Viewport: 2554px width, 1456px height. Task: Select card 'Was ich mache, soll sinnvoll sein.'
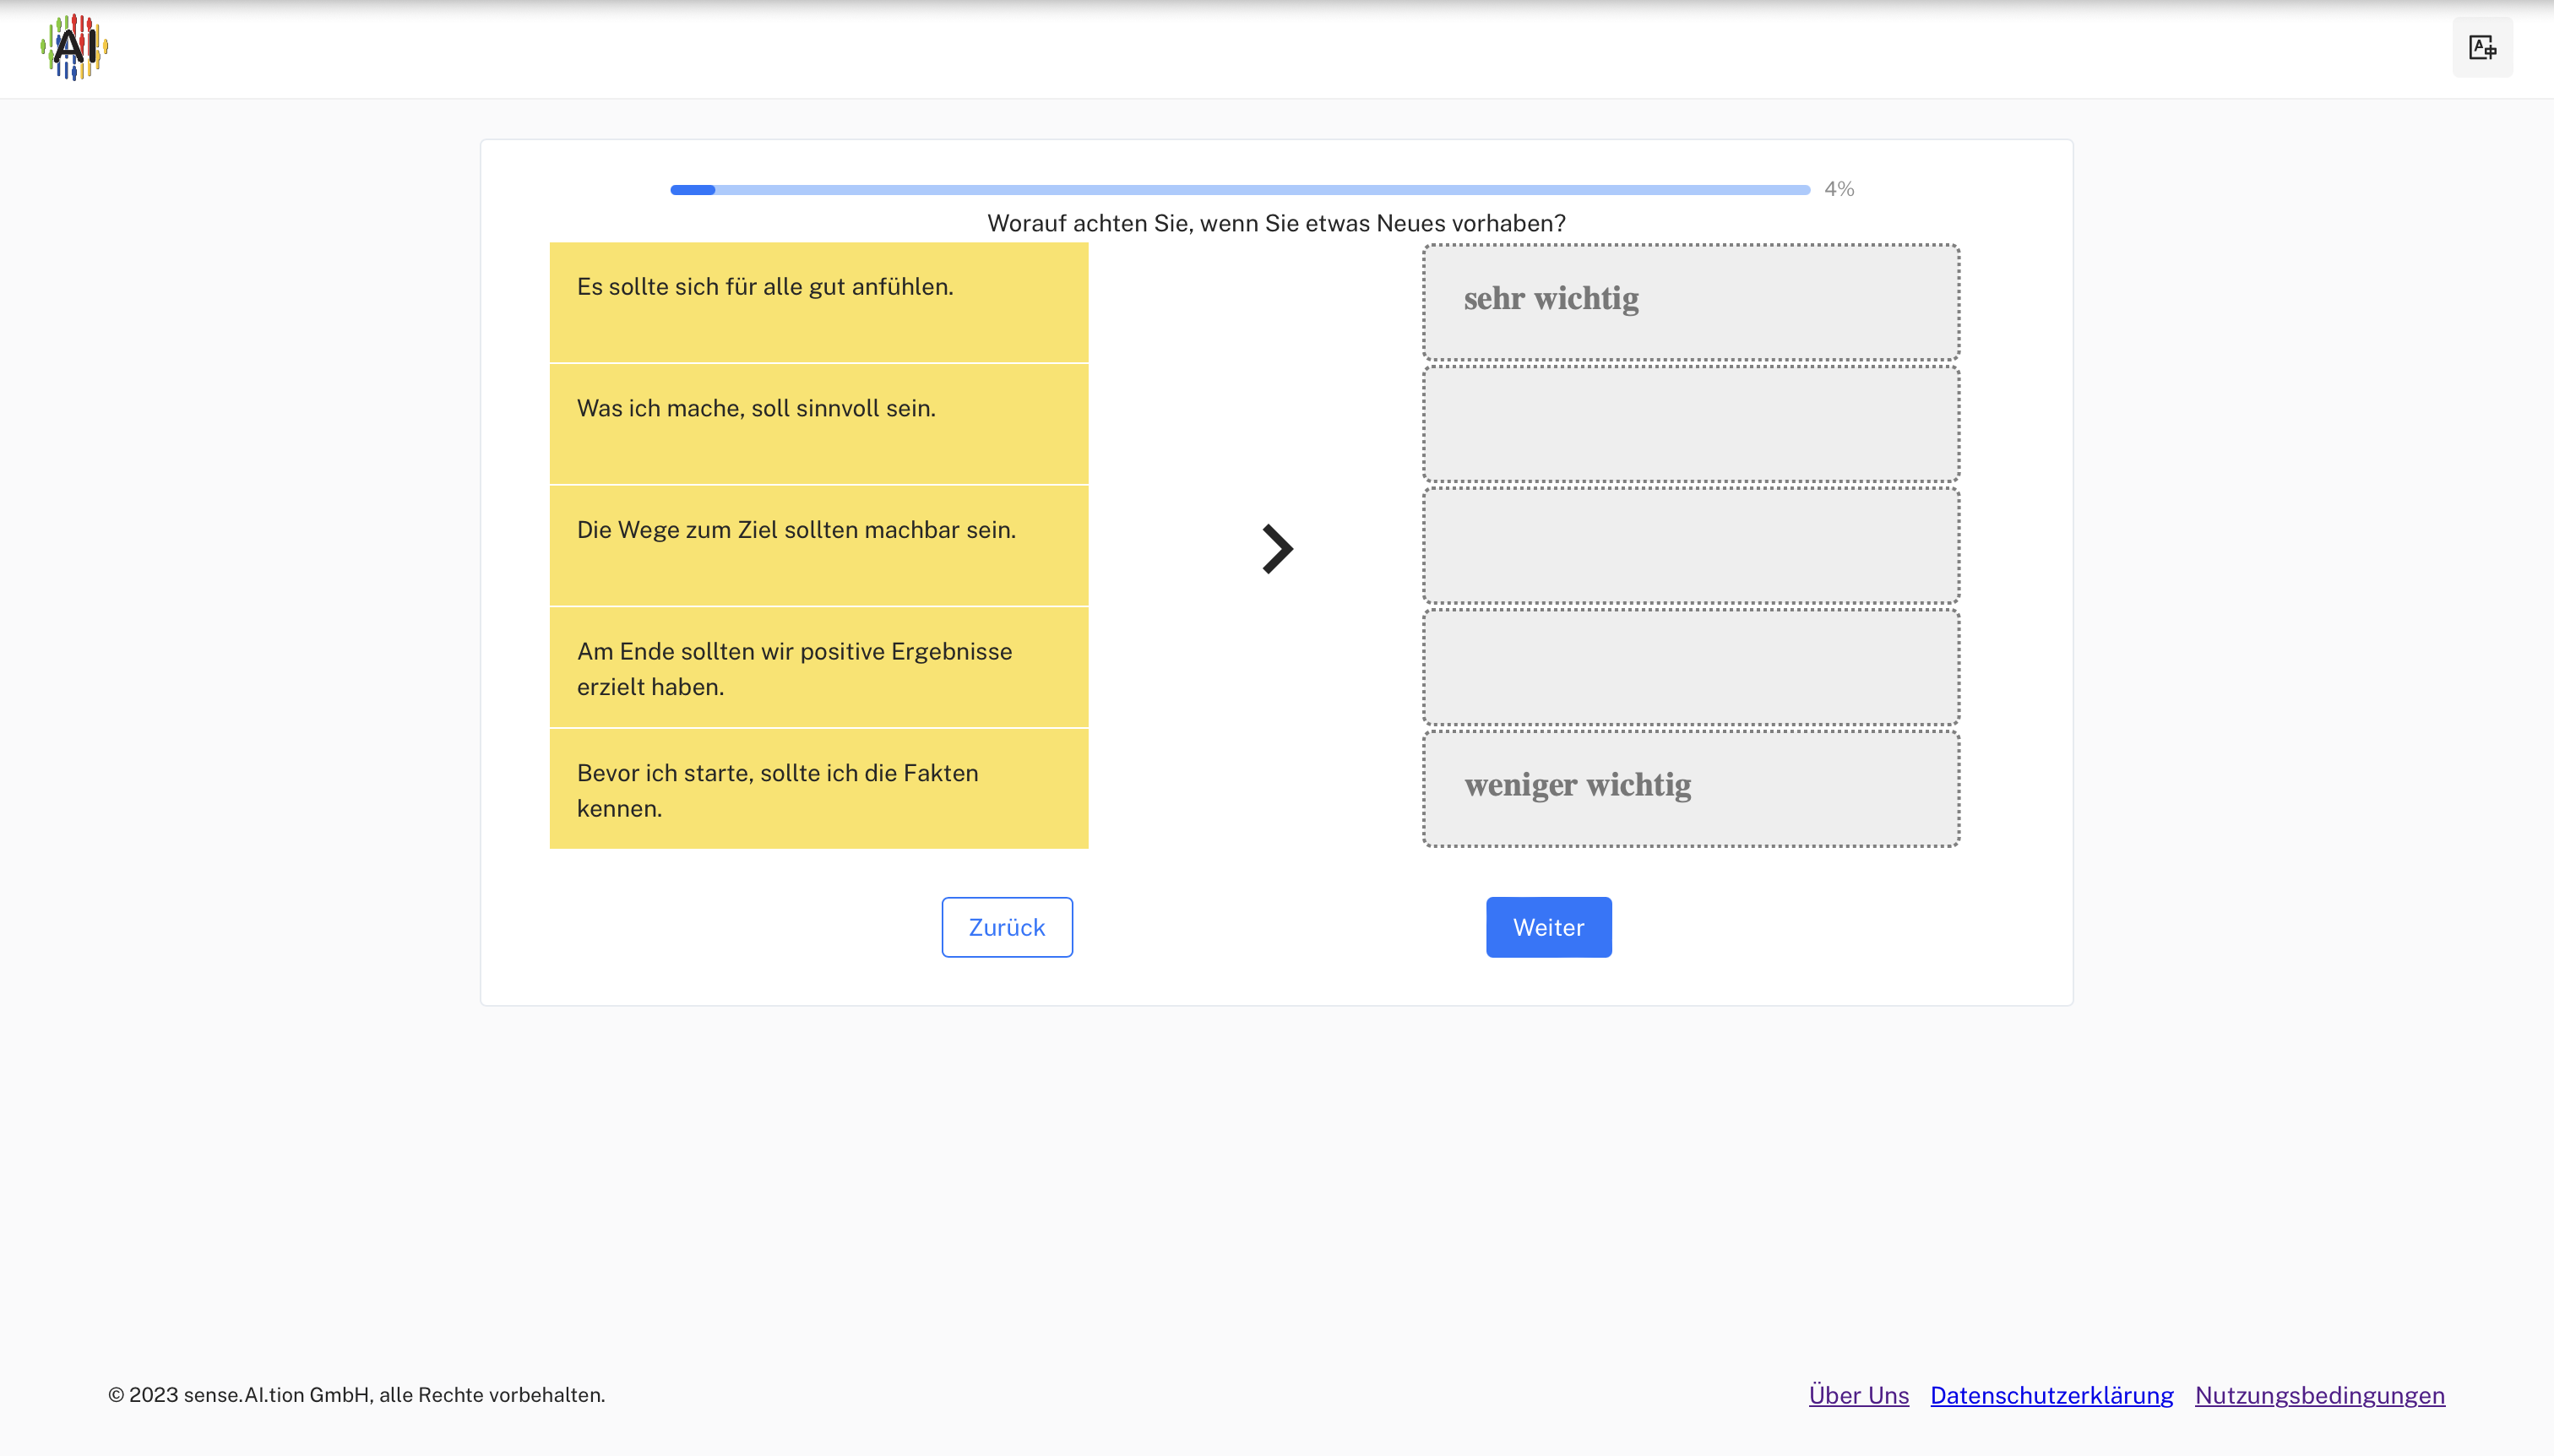818,424
